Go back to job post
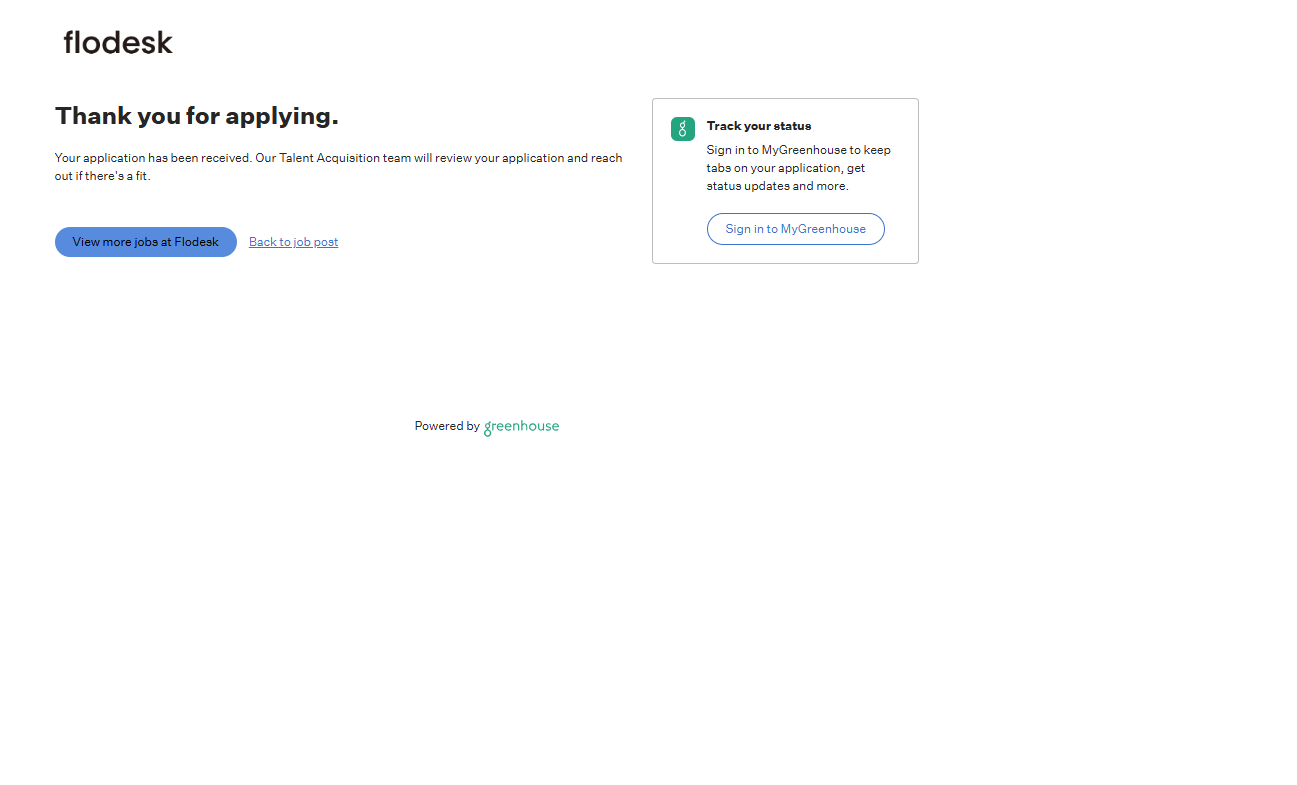 click(x=293, y=242)
